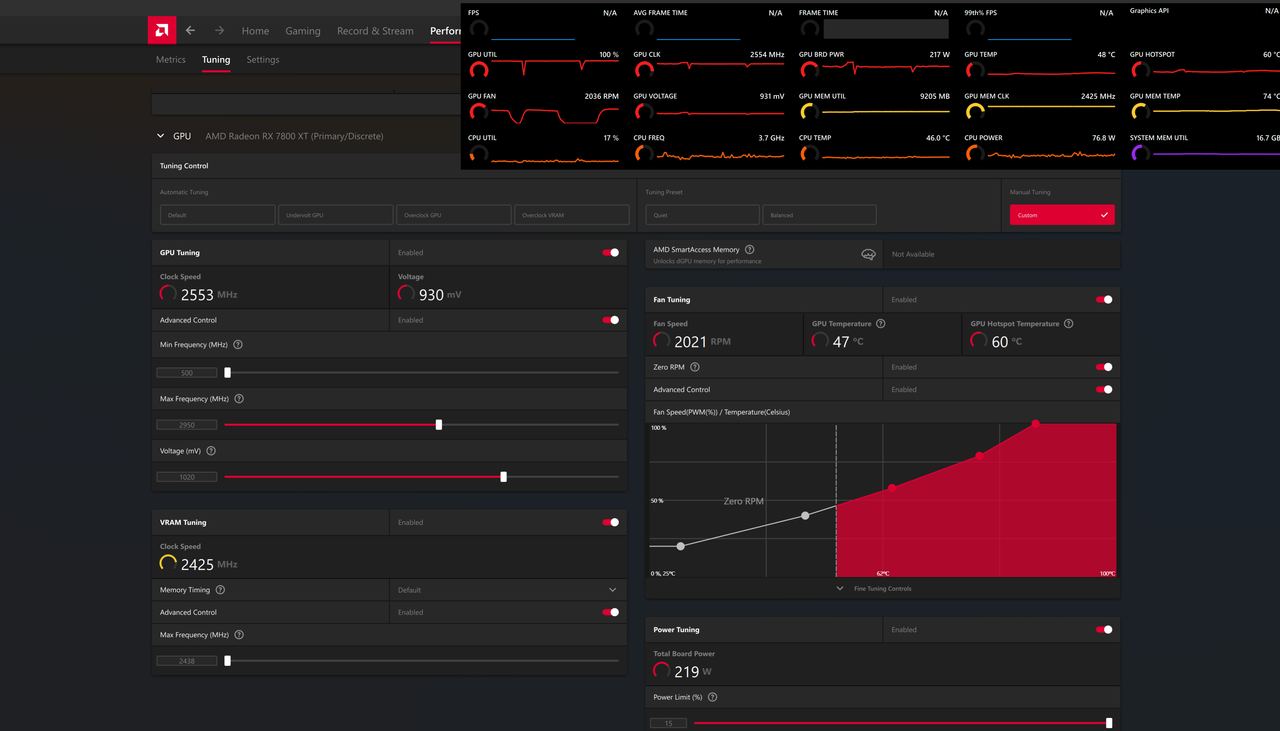Select the Default automatic tuning button
The height and width of the screenshot is (731, 1280).
tap(217, 215)
